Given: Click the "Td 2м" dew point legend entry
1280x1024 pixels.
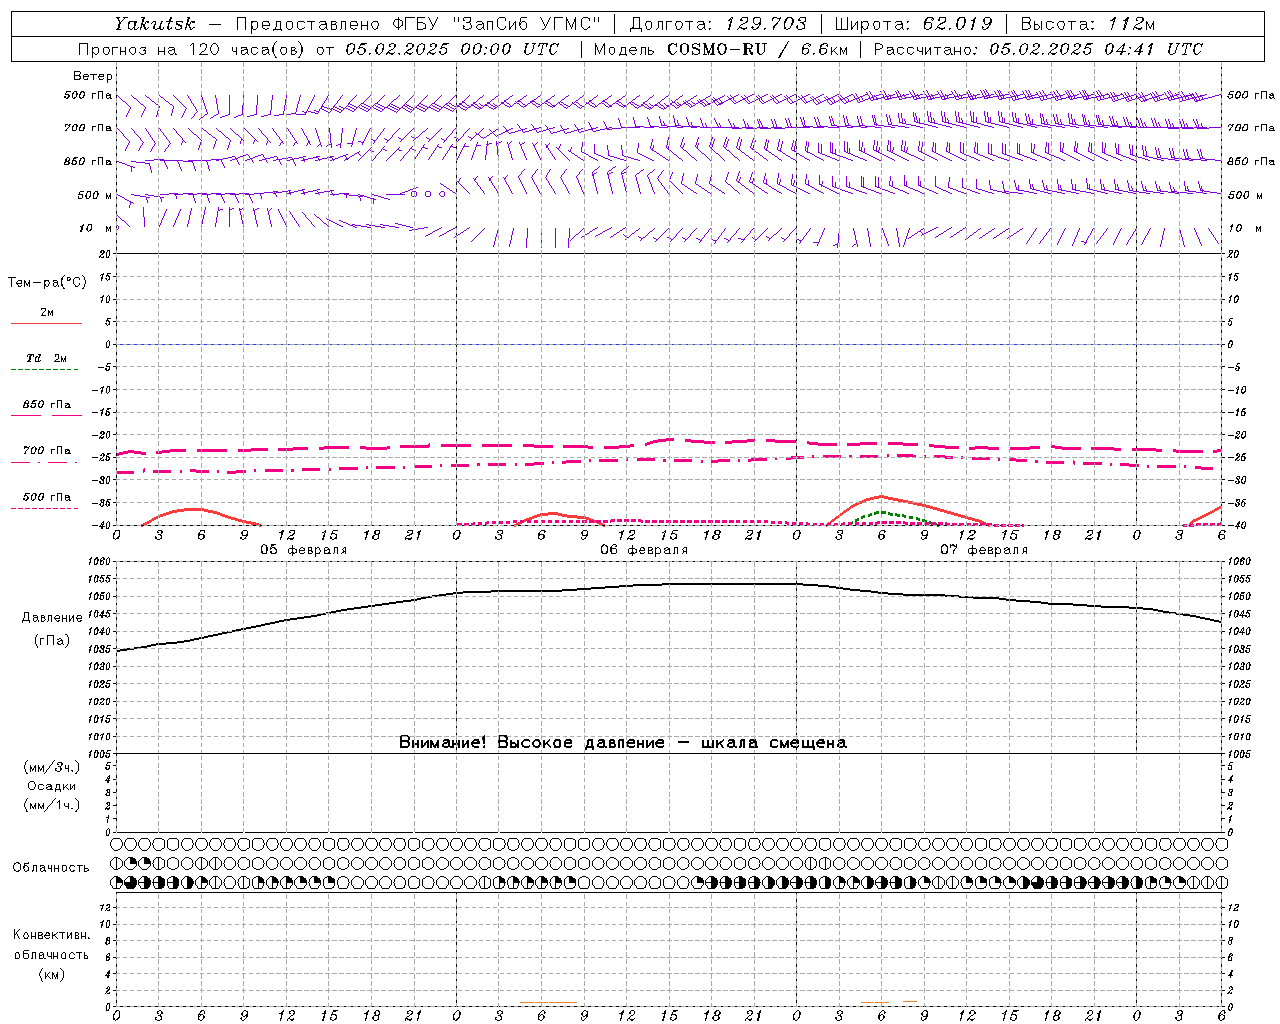Looking at the screenshot, I should pyautogui.click(x=47, y=358).
